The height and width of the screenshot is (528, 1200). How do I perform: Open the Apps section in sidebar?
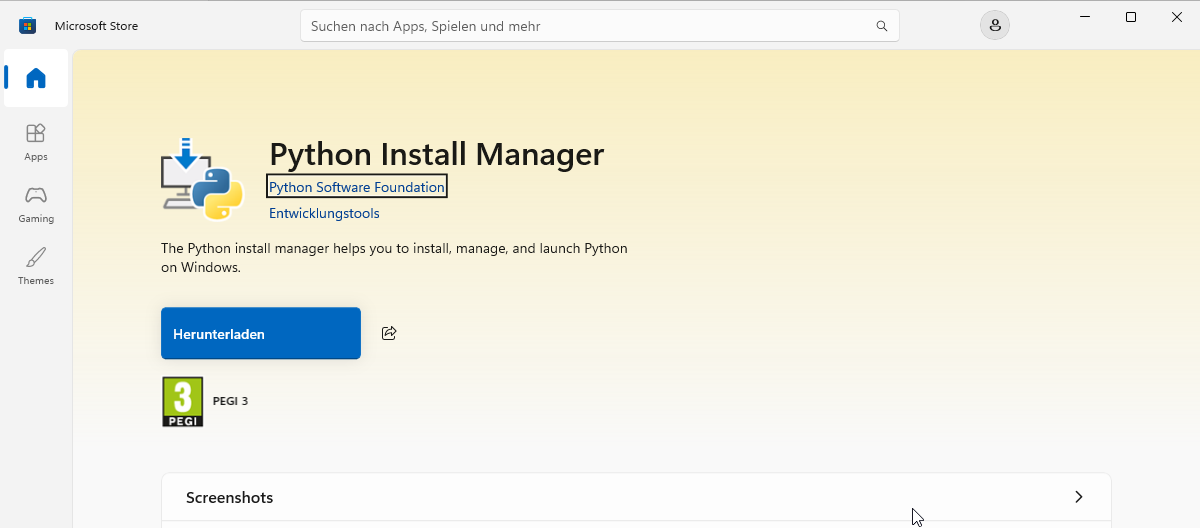36,142
